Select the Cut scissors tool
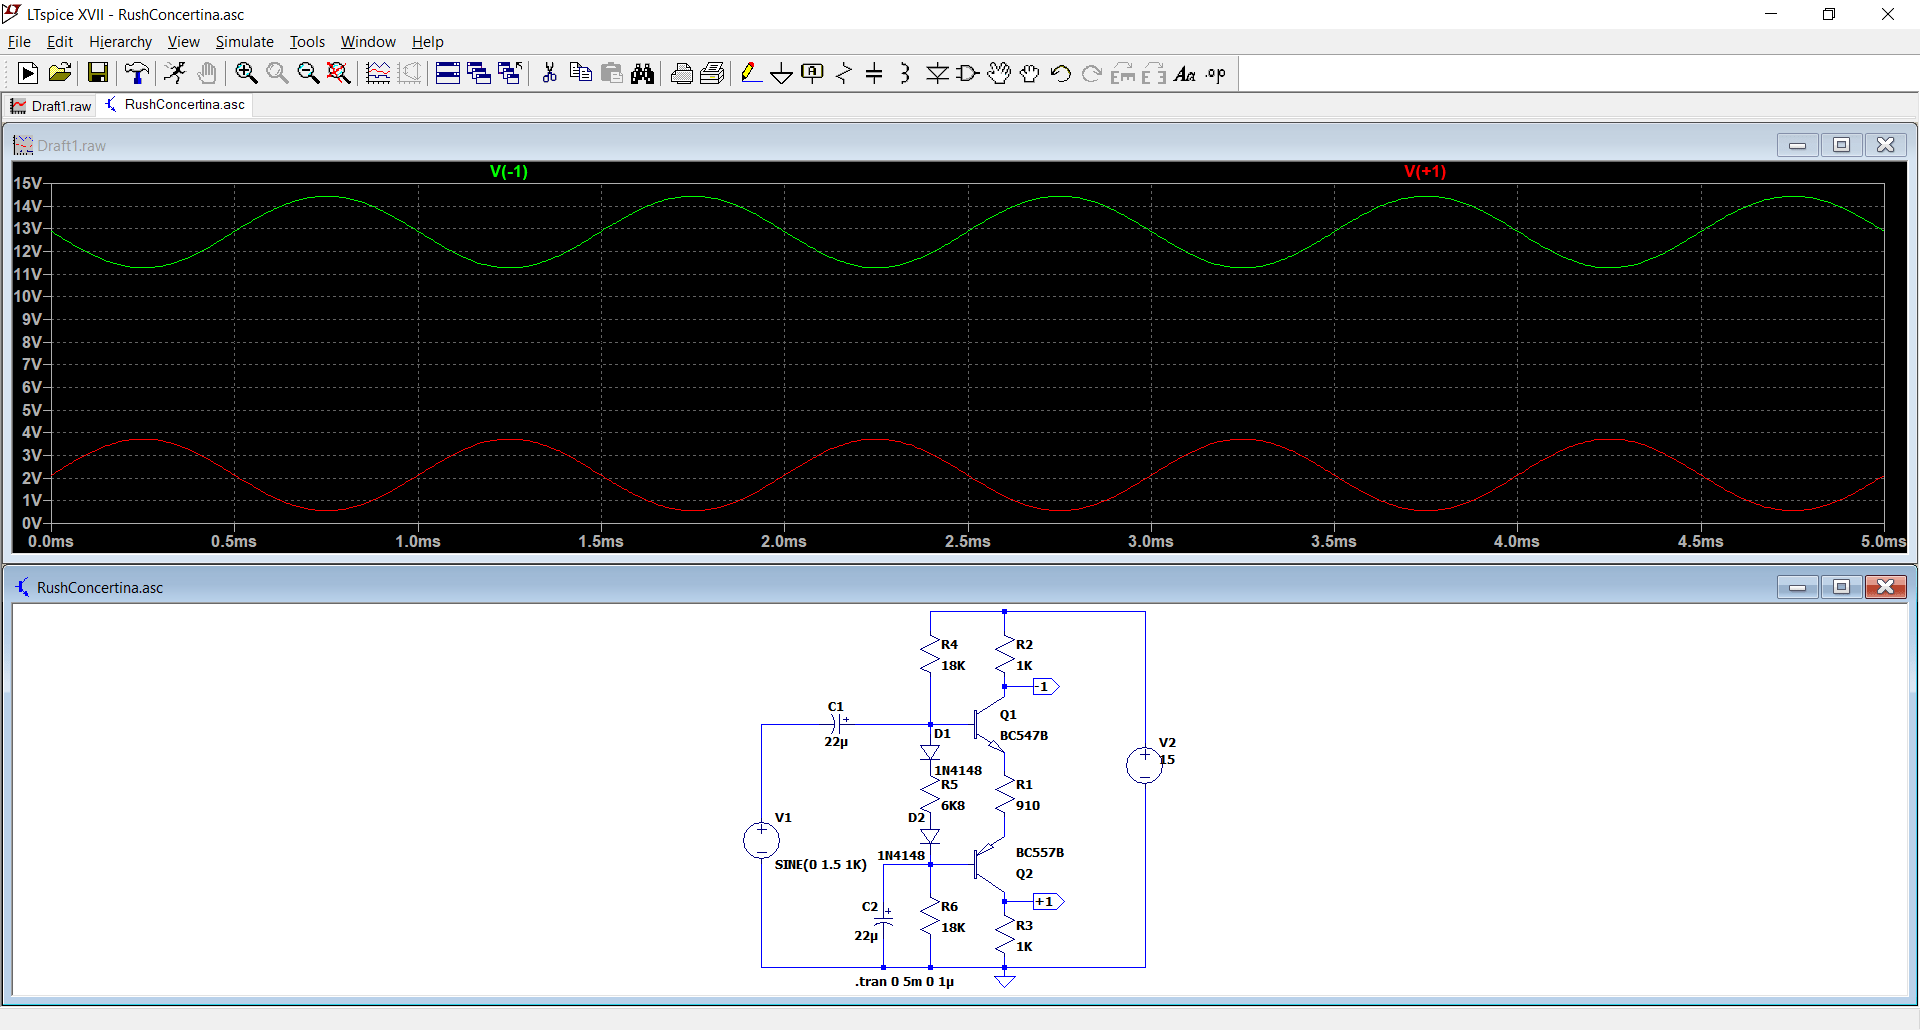The height and width of the screenshot is (1030, 1920). point(549,73)
